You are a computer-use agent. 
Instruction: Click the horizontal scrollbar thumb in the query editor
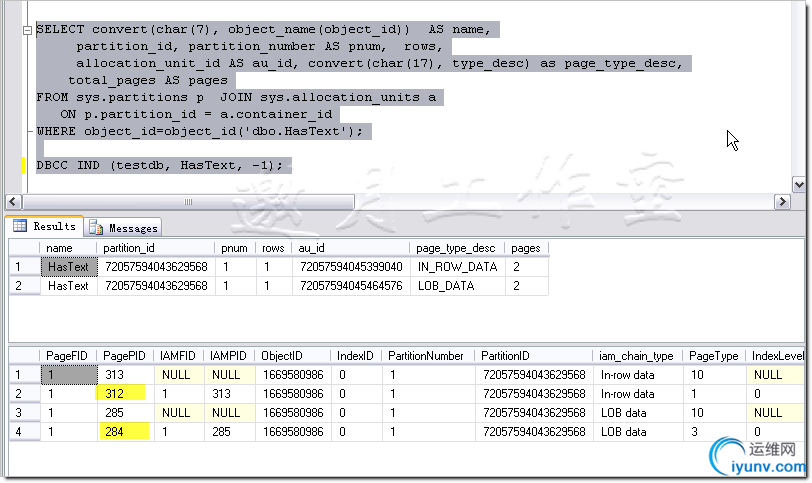(x=188, y=201)
